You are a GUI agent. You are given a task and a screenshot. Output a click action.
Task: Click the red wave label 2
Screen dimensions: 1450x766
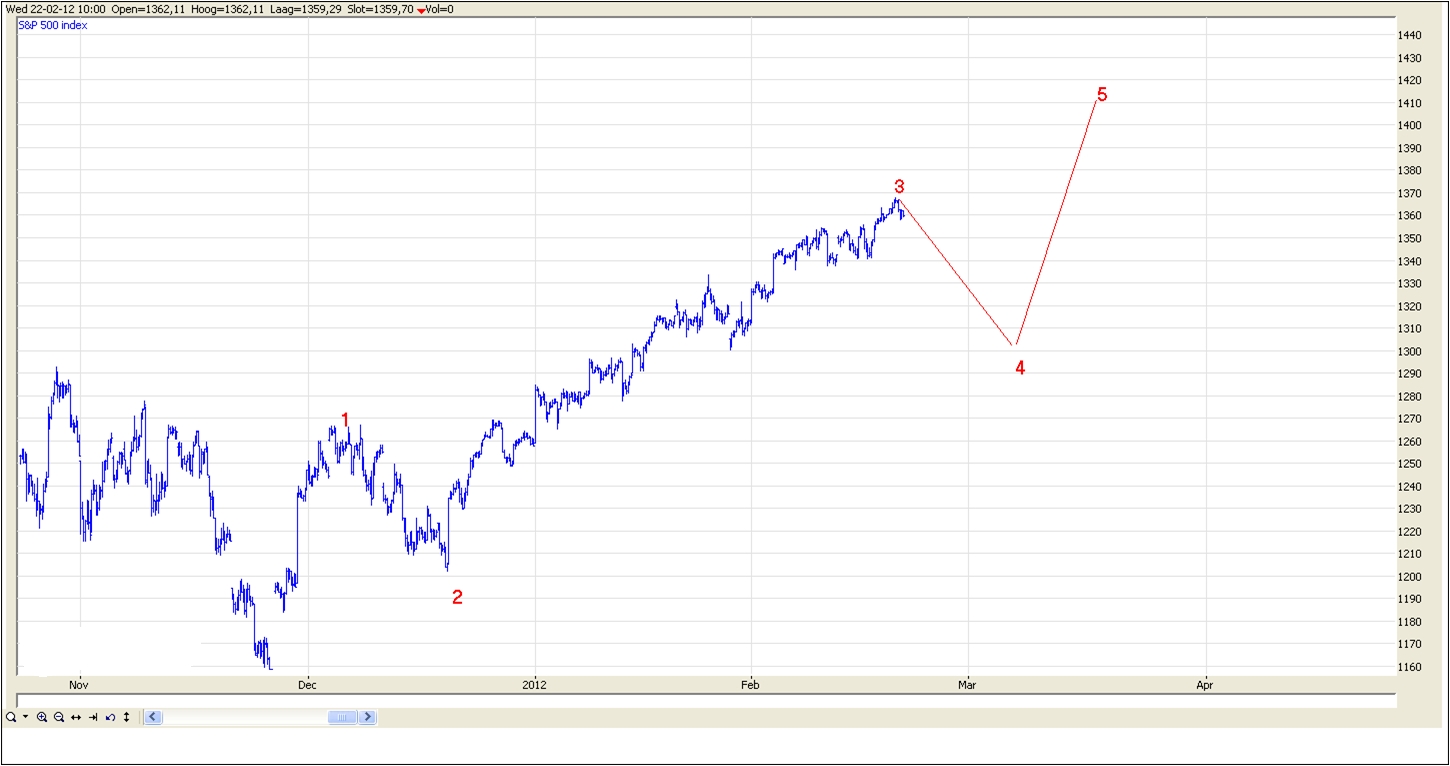click(457, 598)
